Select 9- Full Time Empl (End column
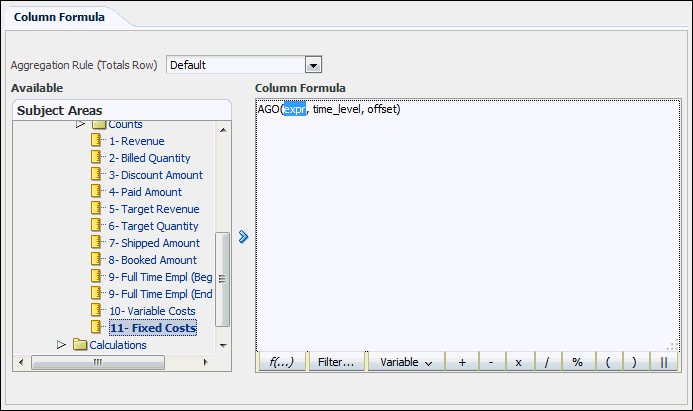 [x=160, y=294]
